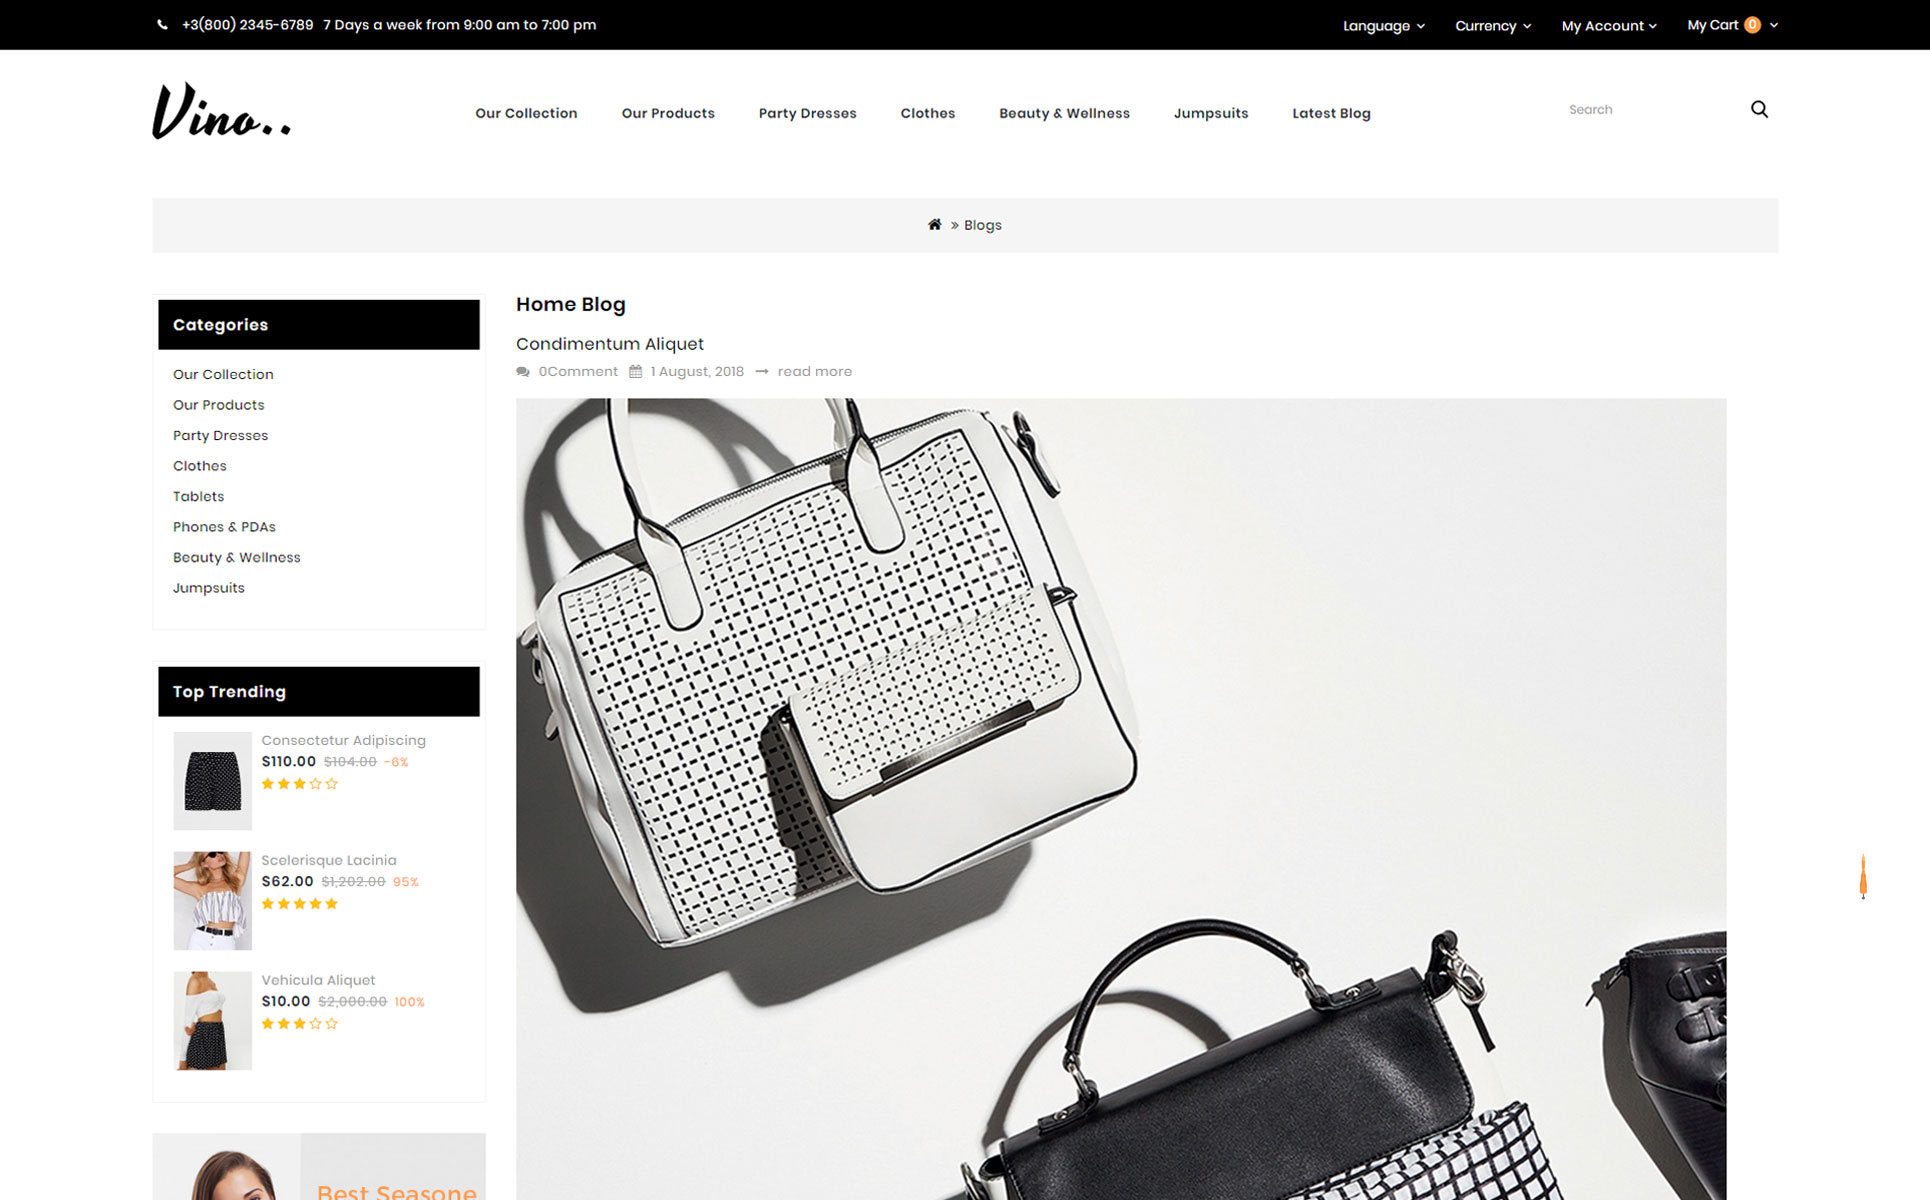Image resolution: width=1930 pixels, height=1200 pixels.
Task: Click the calendar icon beside 1 August, 2018
Action: (635, 372)
